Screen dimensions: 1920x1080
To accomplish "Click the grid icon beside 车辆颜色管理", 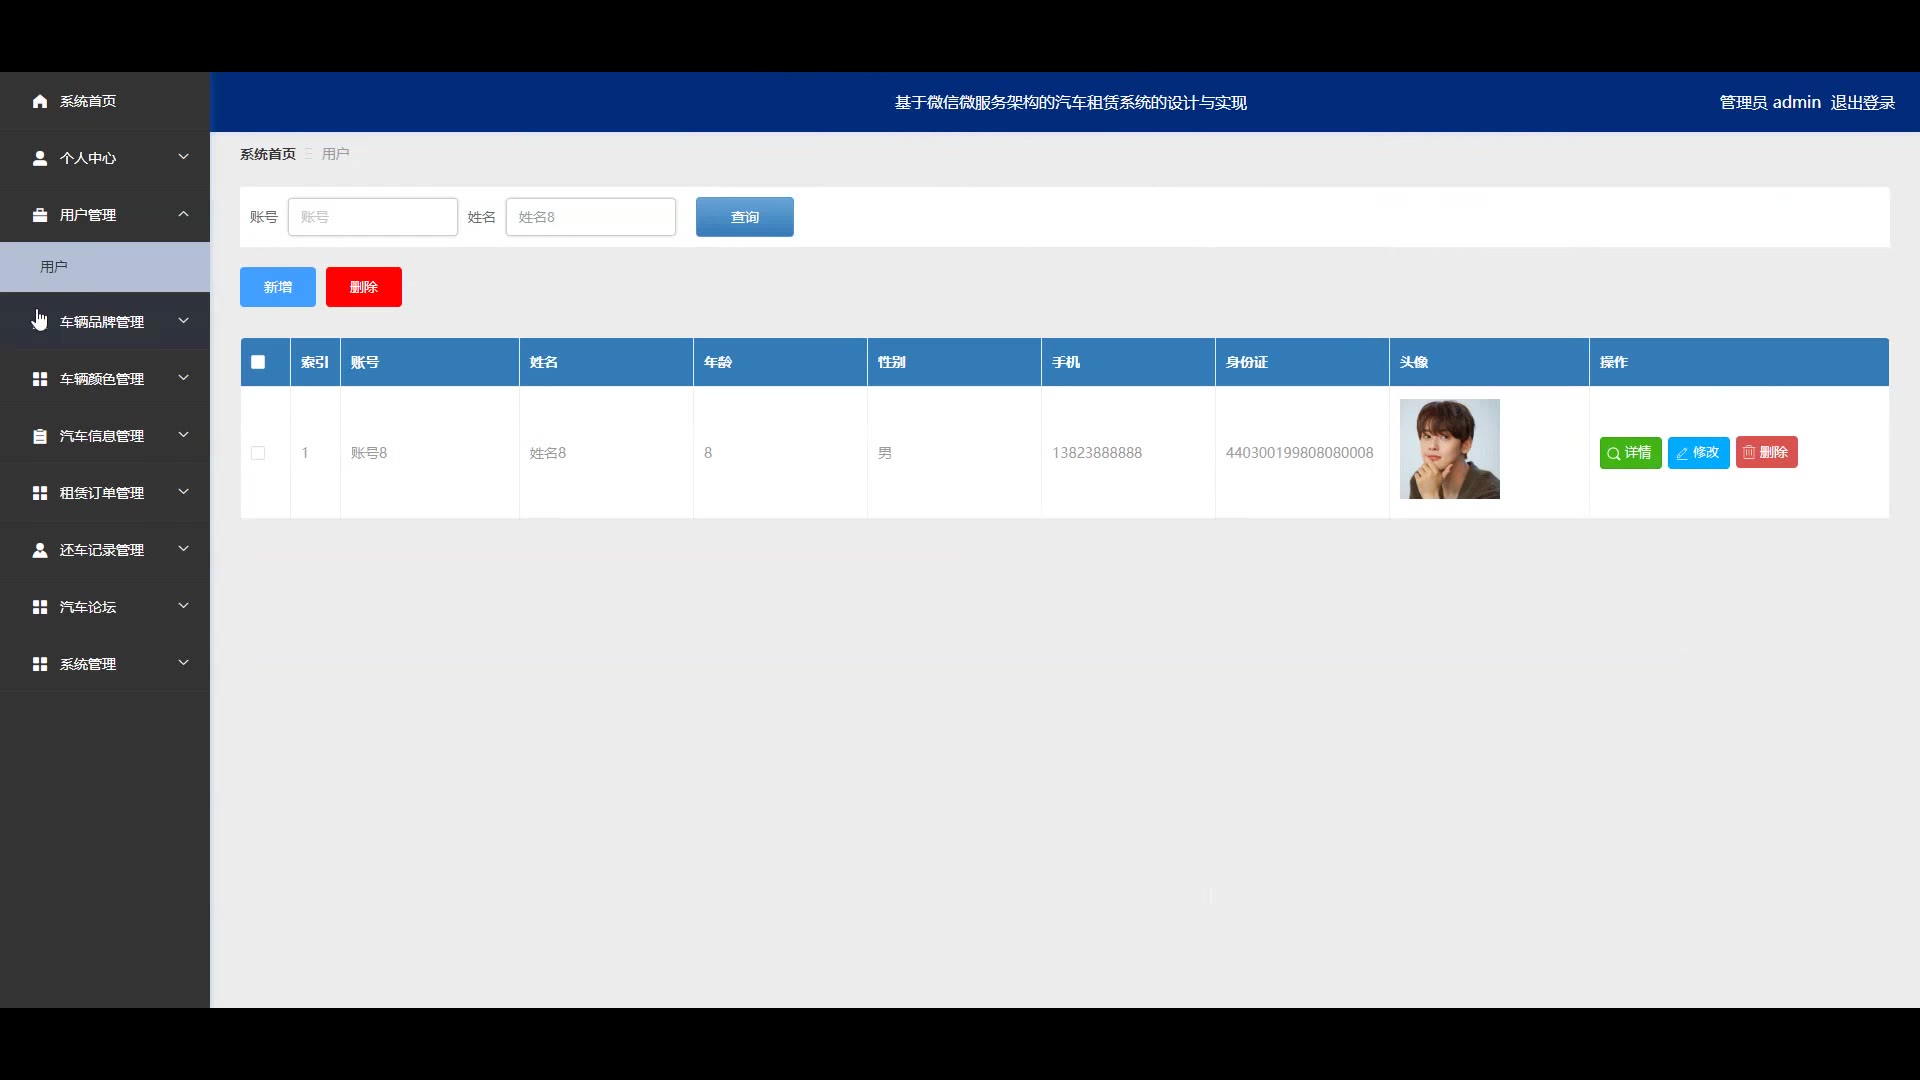I will [x=40, y=379].
